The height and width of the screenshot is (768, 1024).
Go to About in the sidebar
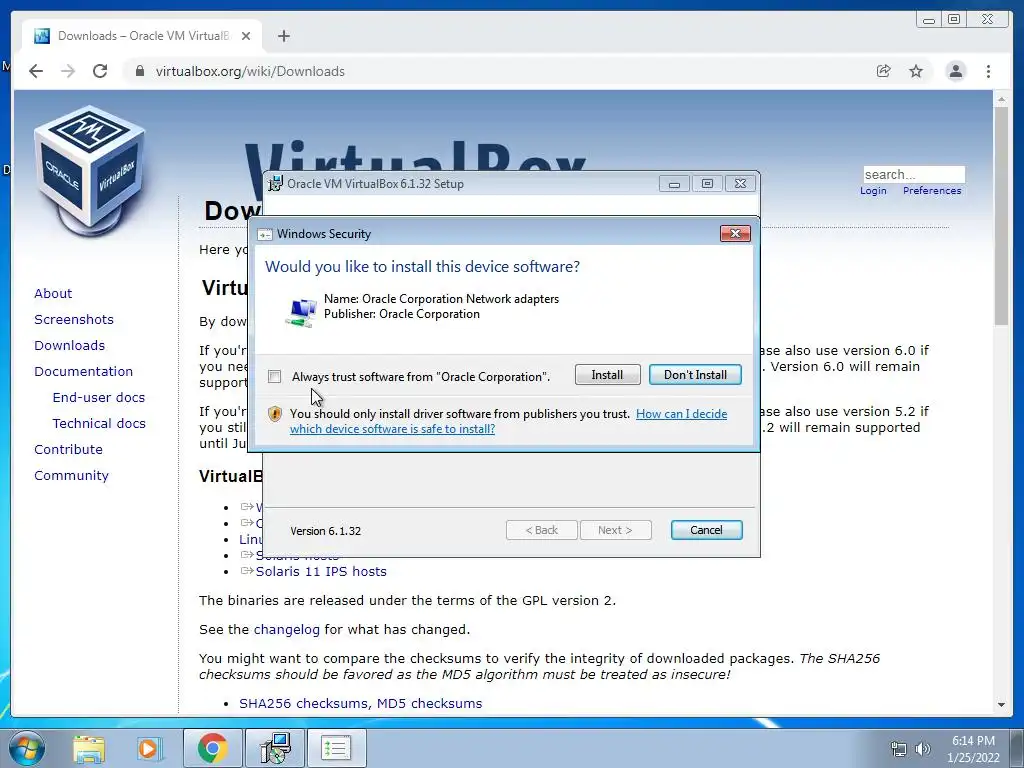tap(53, 293)
